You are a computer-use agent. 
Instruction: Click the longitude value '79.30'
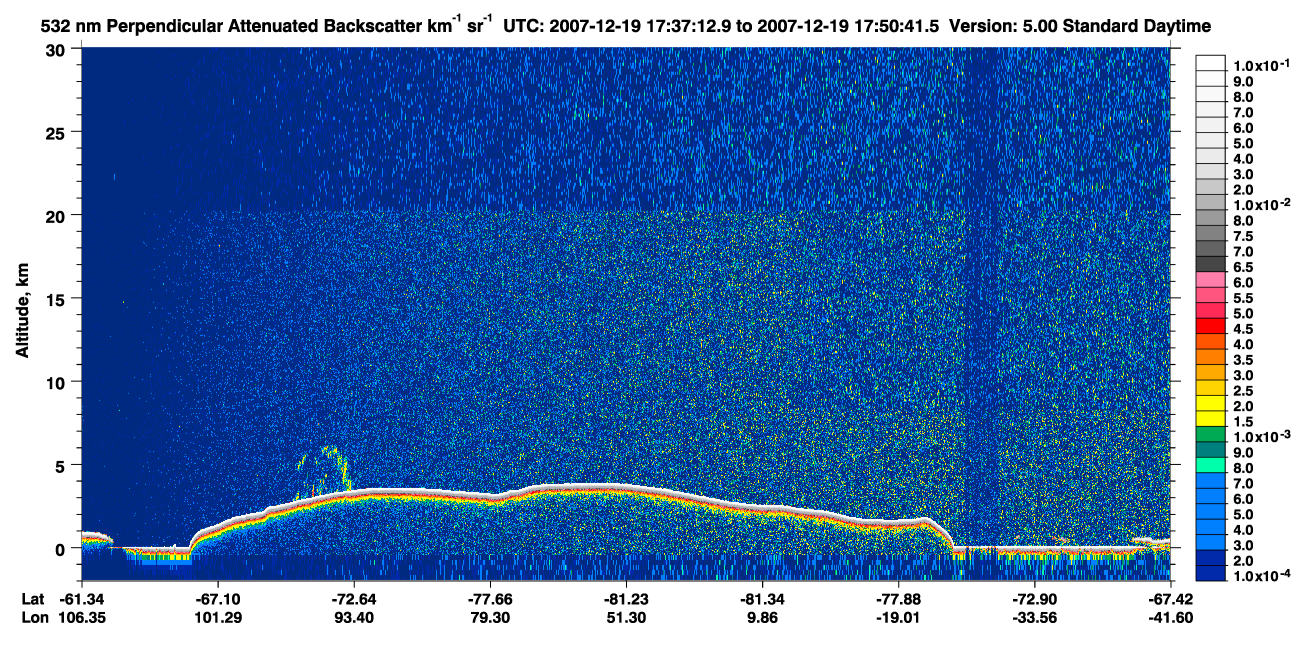click(489, 618)
